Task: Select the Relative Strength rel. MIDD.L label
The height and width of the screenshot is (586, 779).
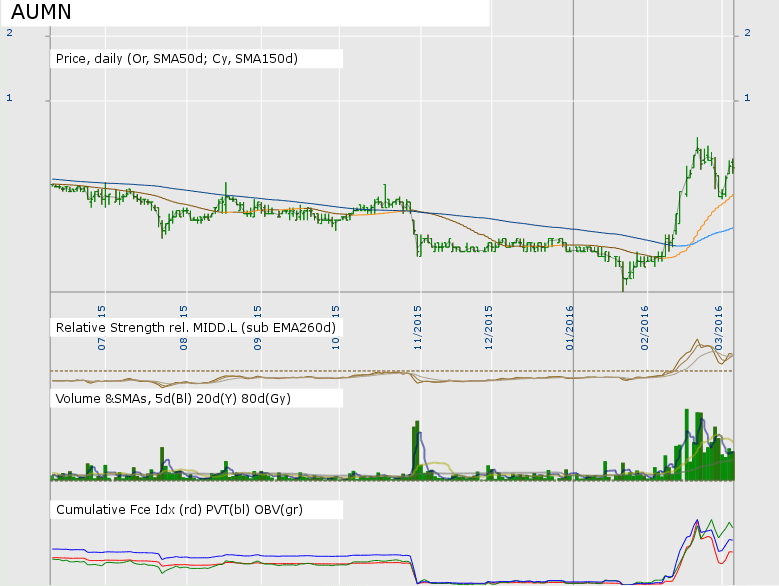Action: tap(195, 327)
